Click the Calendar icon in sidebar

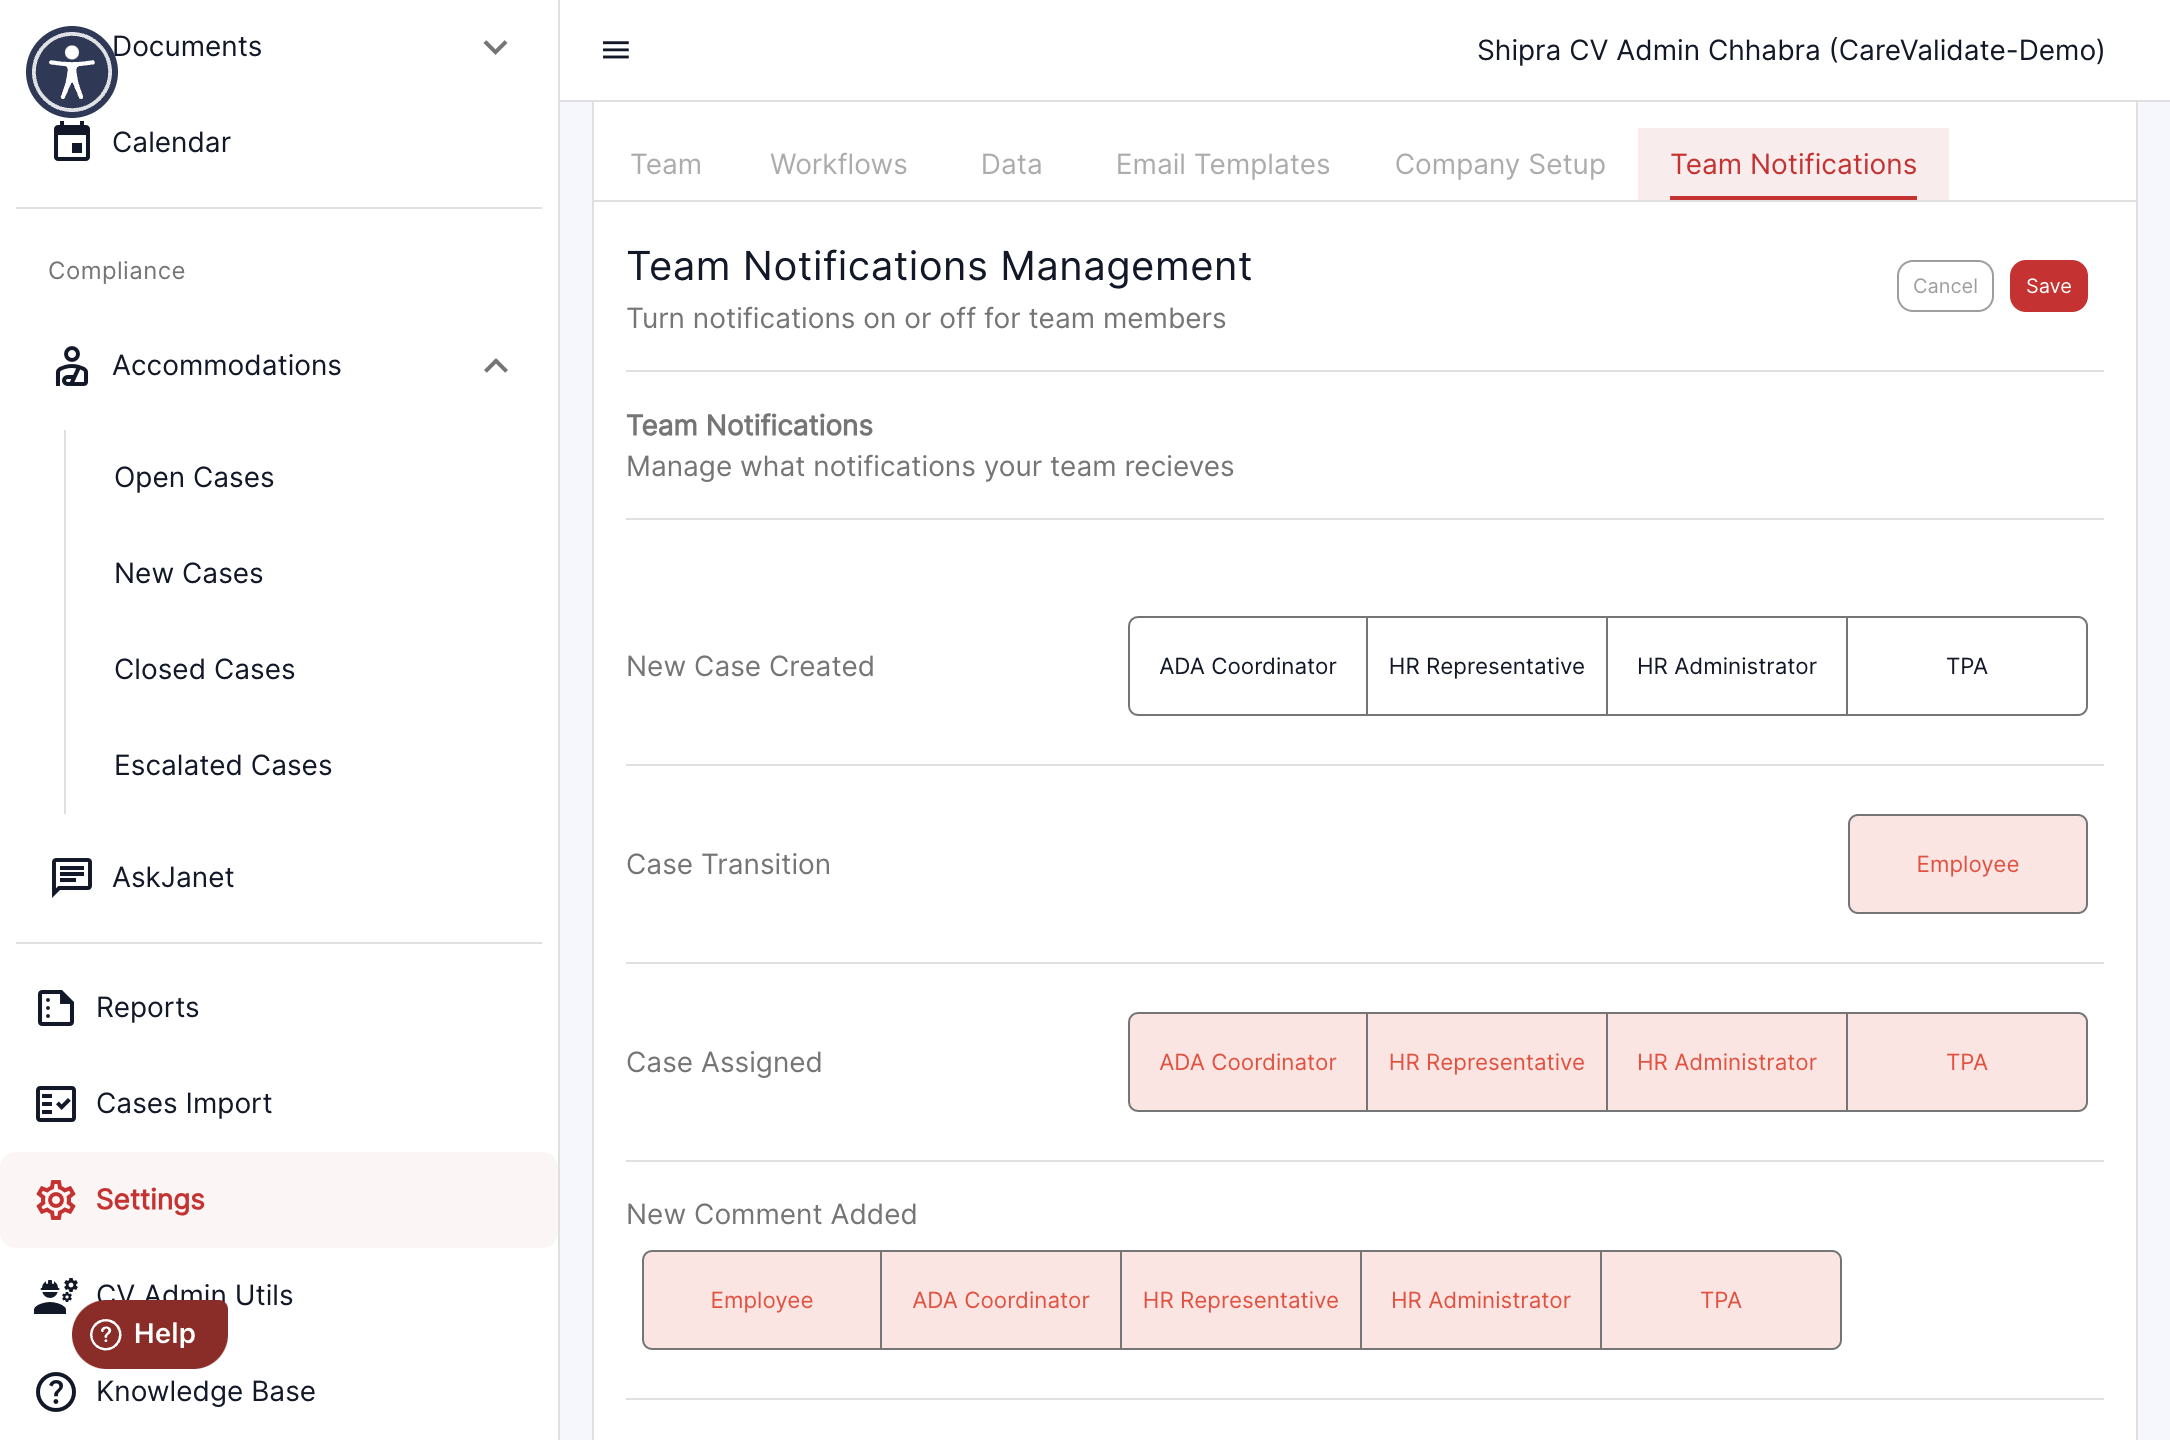click(72, 142)
